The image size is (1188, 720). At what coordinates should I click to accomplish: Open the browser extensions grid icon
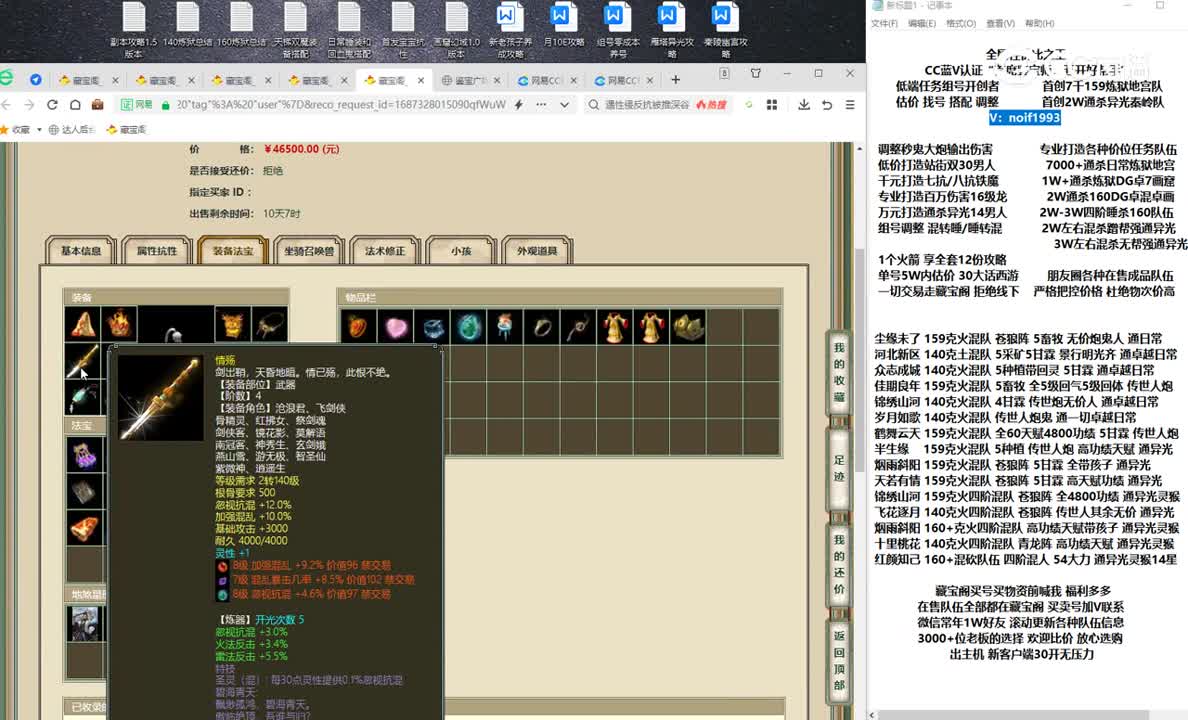772,105
